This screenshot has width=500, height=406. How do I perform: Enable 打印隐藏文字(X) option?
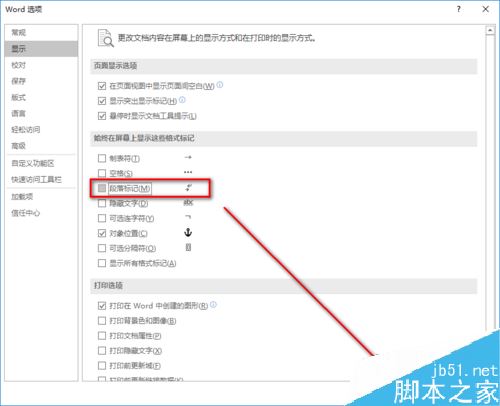pos(102,351)
